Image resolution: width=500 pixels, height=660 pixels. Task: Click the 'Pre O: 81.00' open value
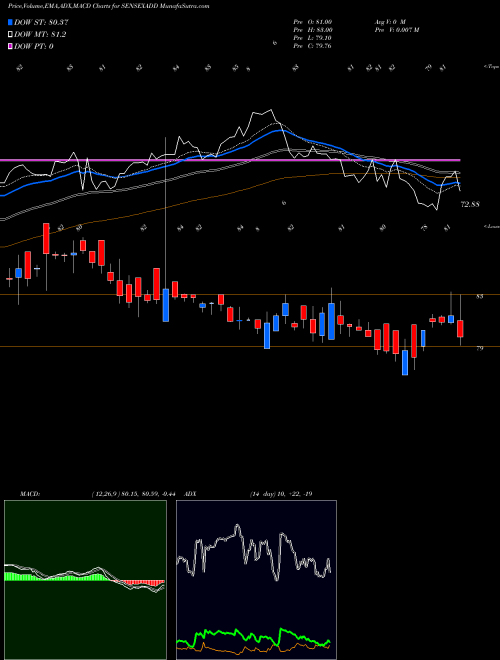point(313,22)
